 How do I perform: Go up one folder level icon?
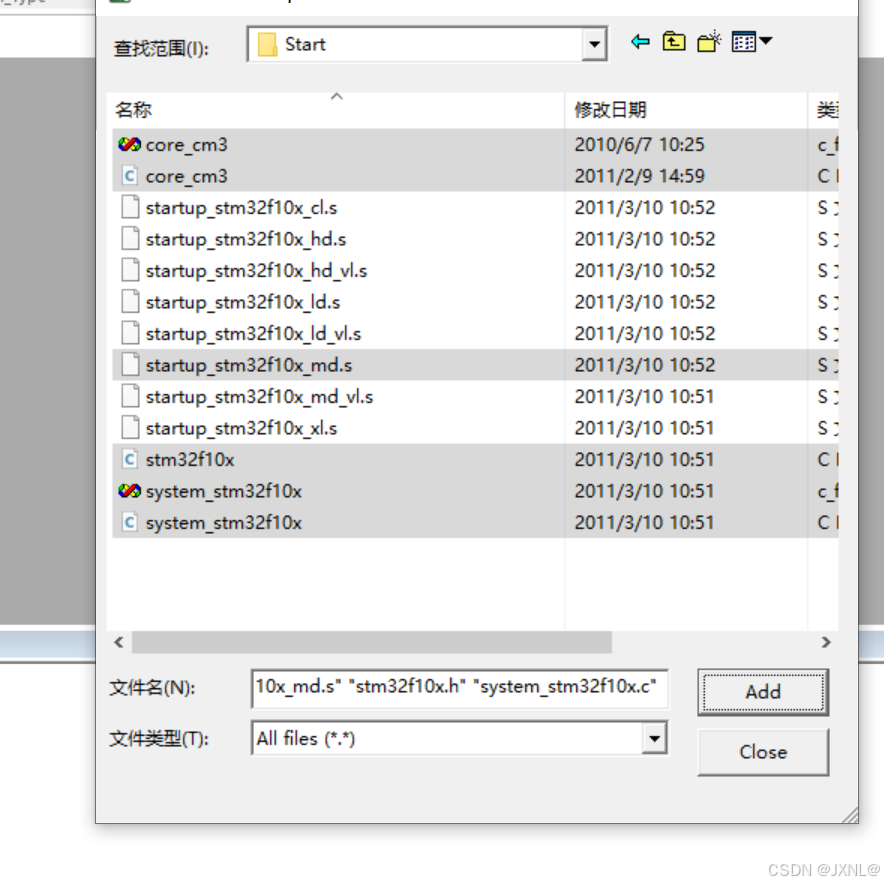[674, 42]
